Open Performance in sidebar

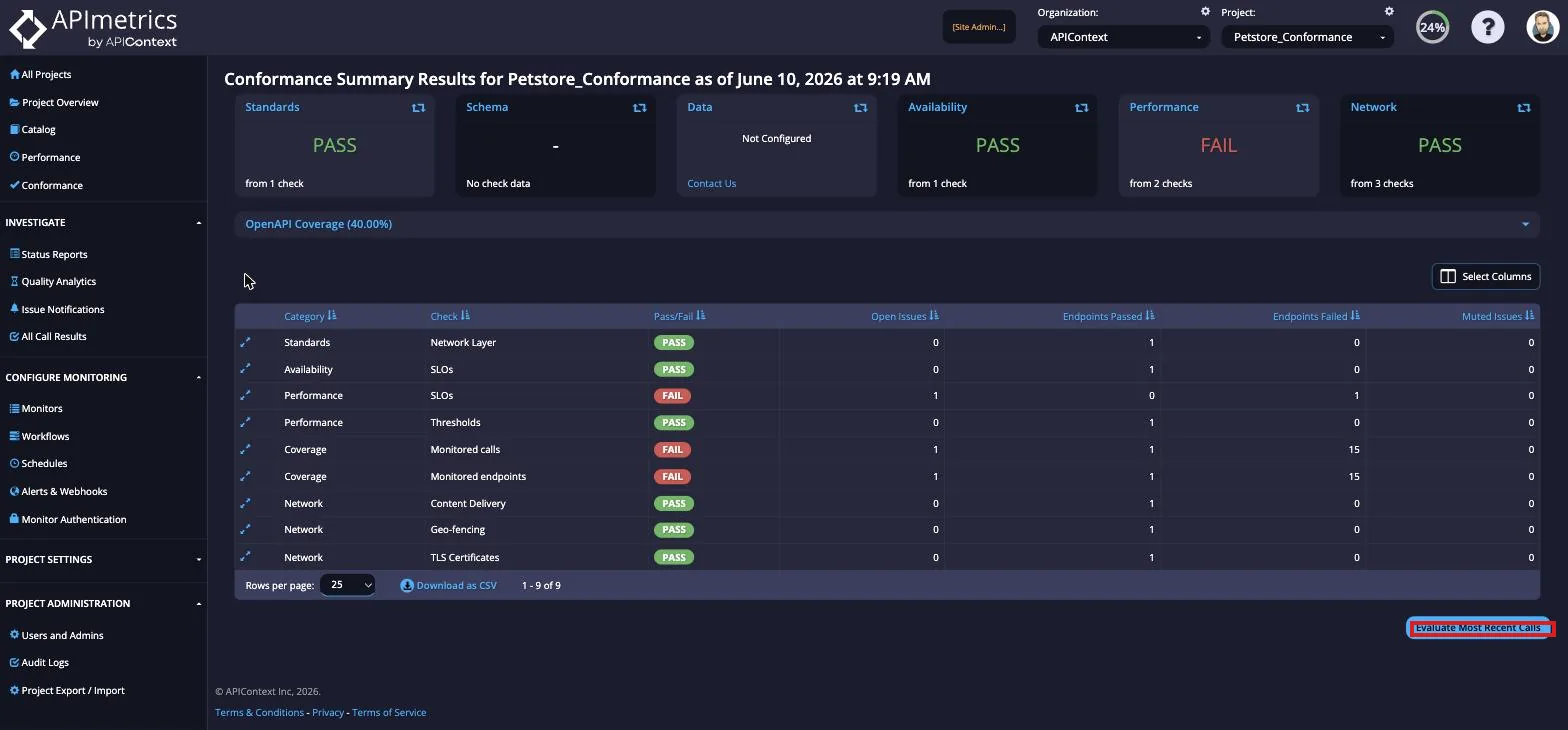tap(44, 157)
